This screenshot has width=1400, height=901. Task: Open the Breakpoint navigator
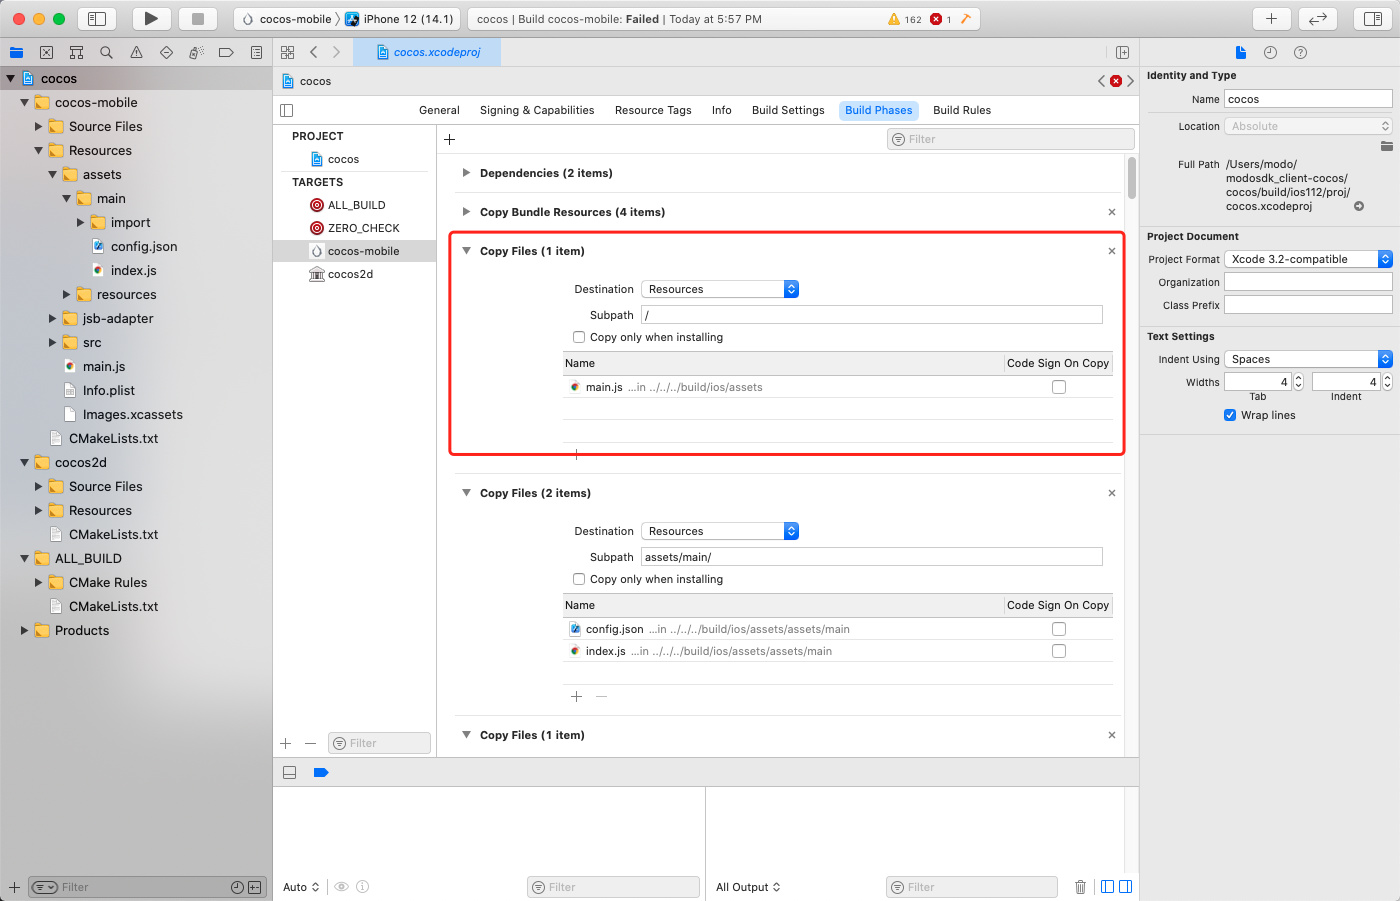tap(226, 52)
